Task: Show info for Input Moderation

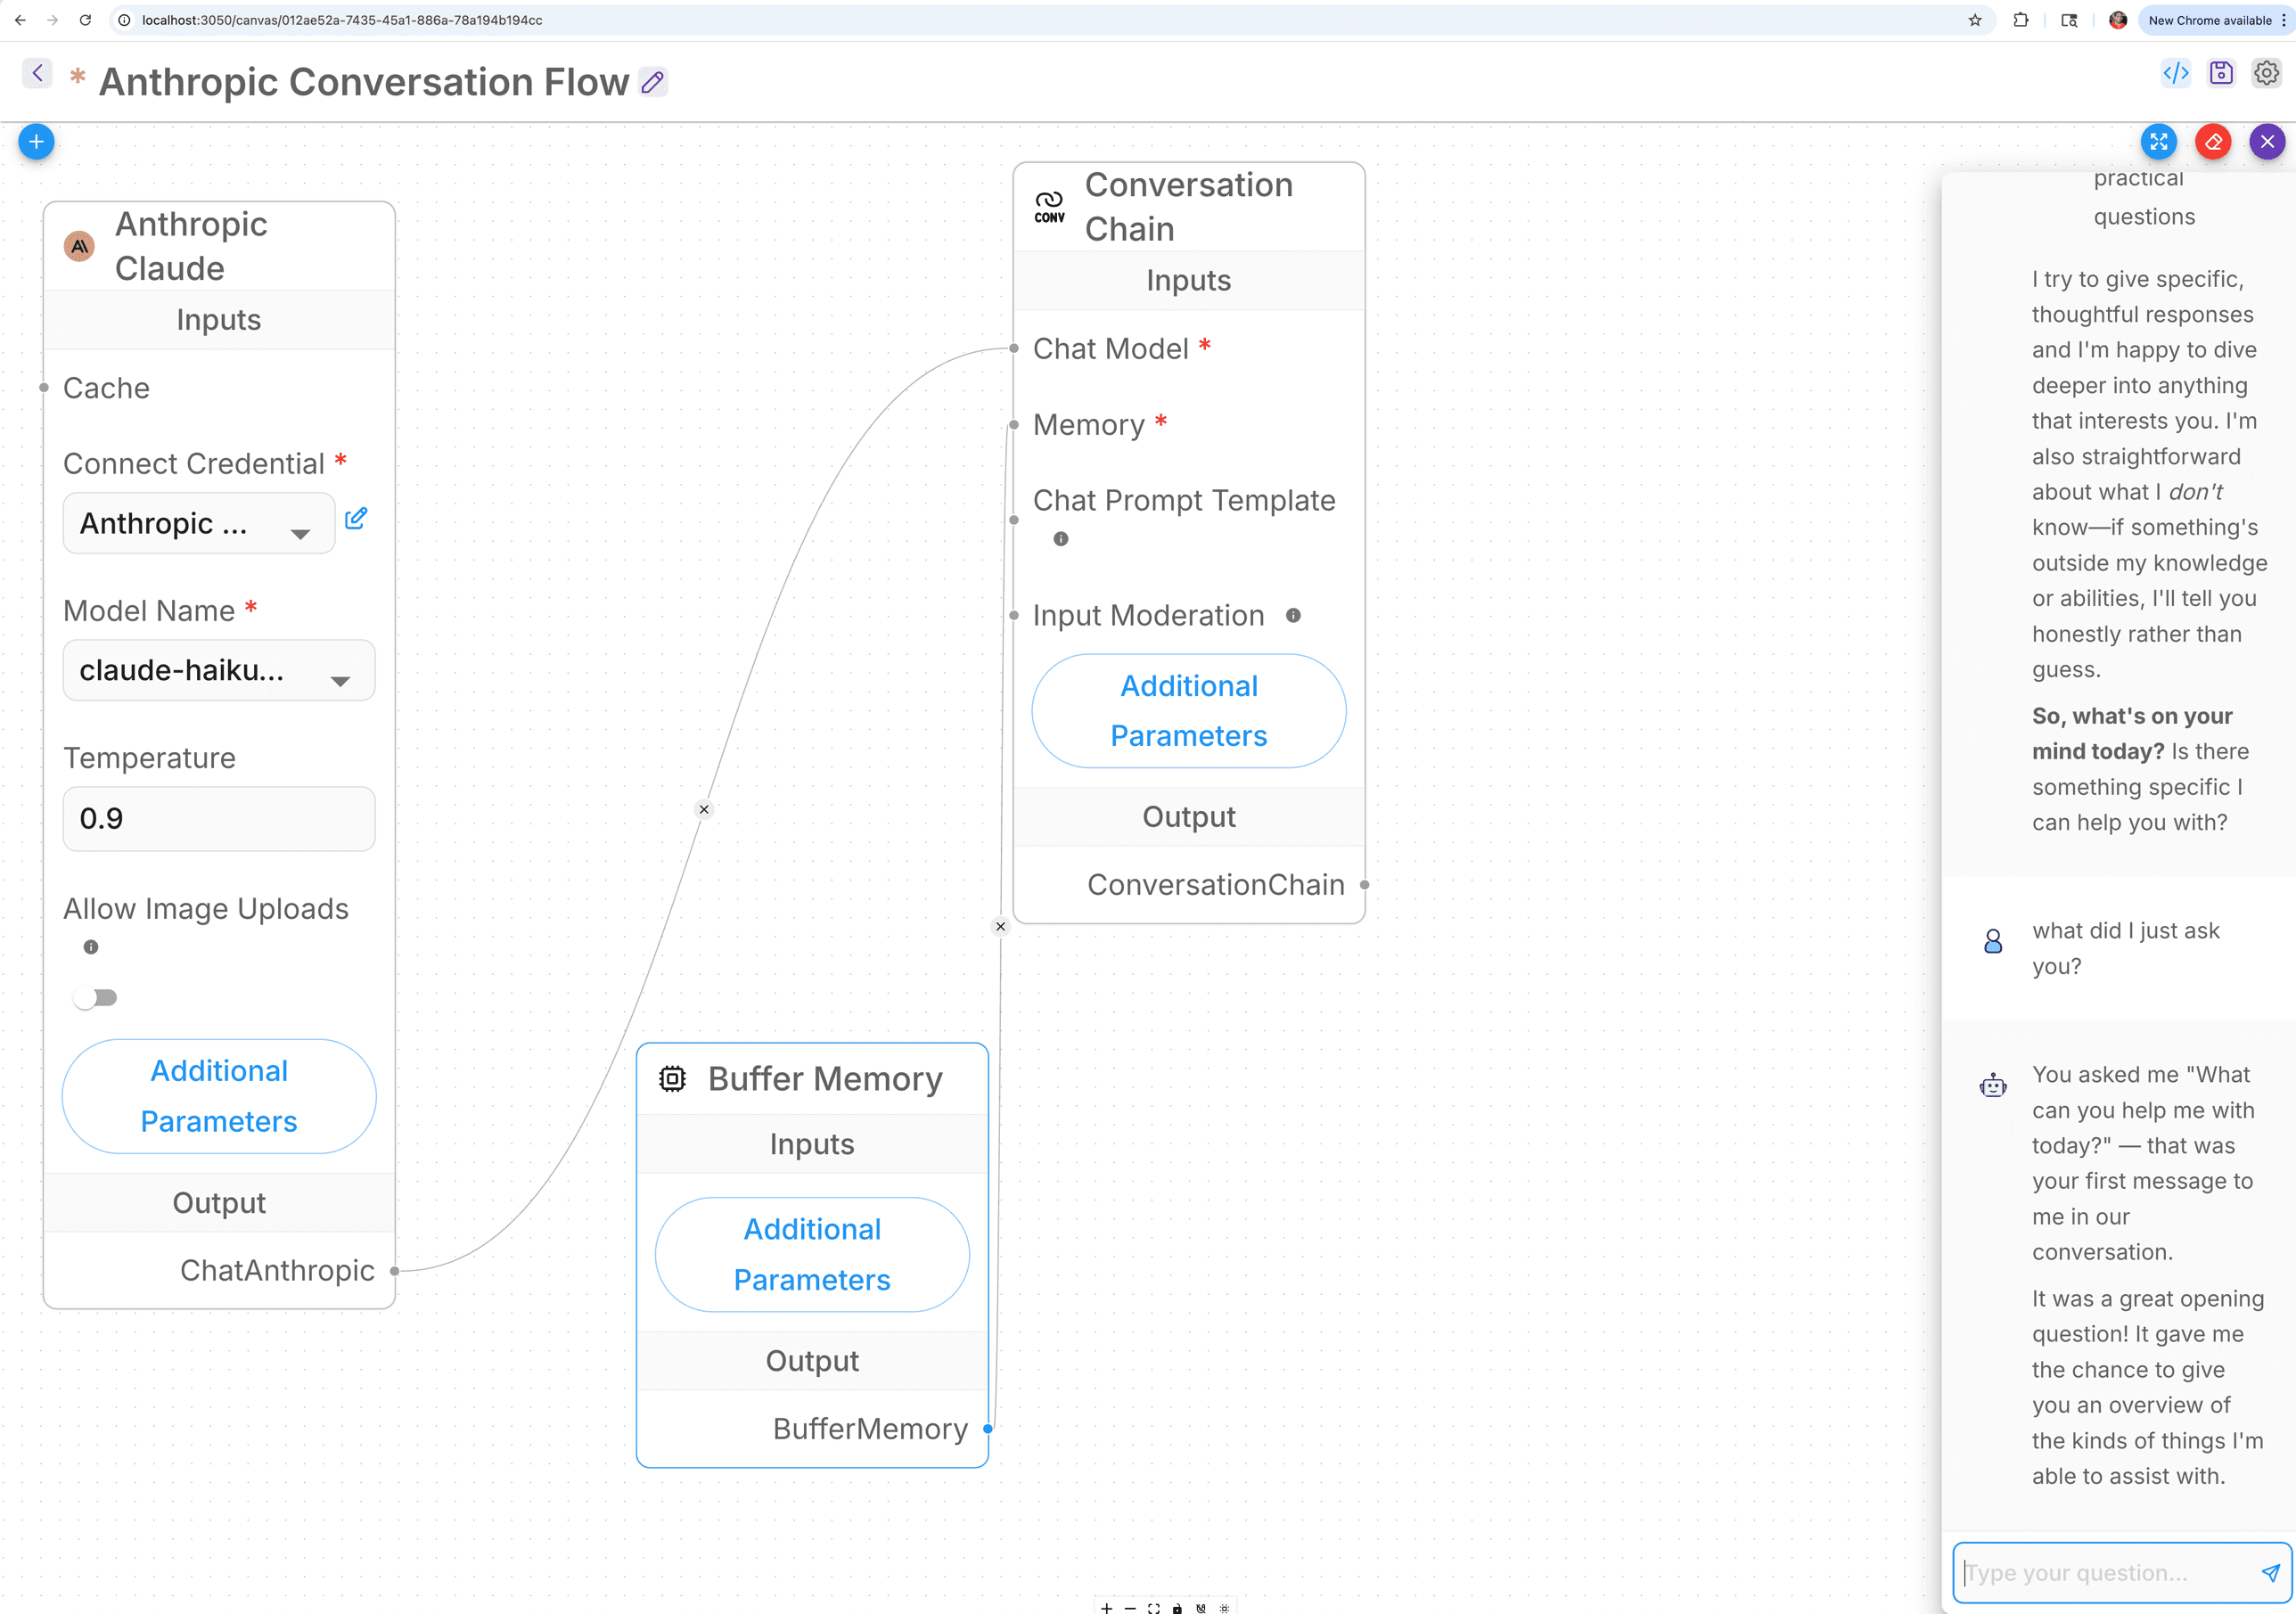Action: pos(1293,615)
